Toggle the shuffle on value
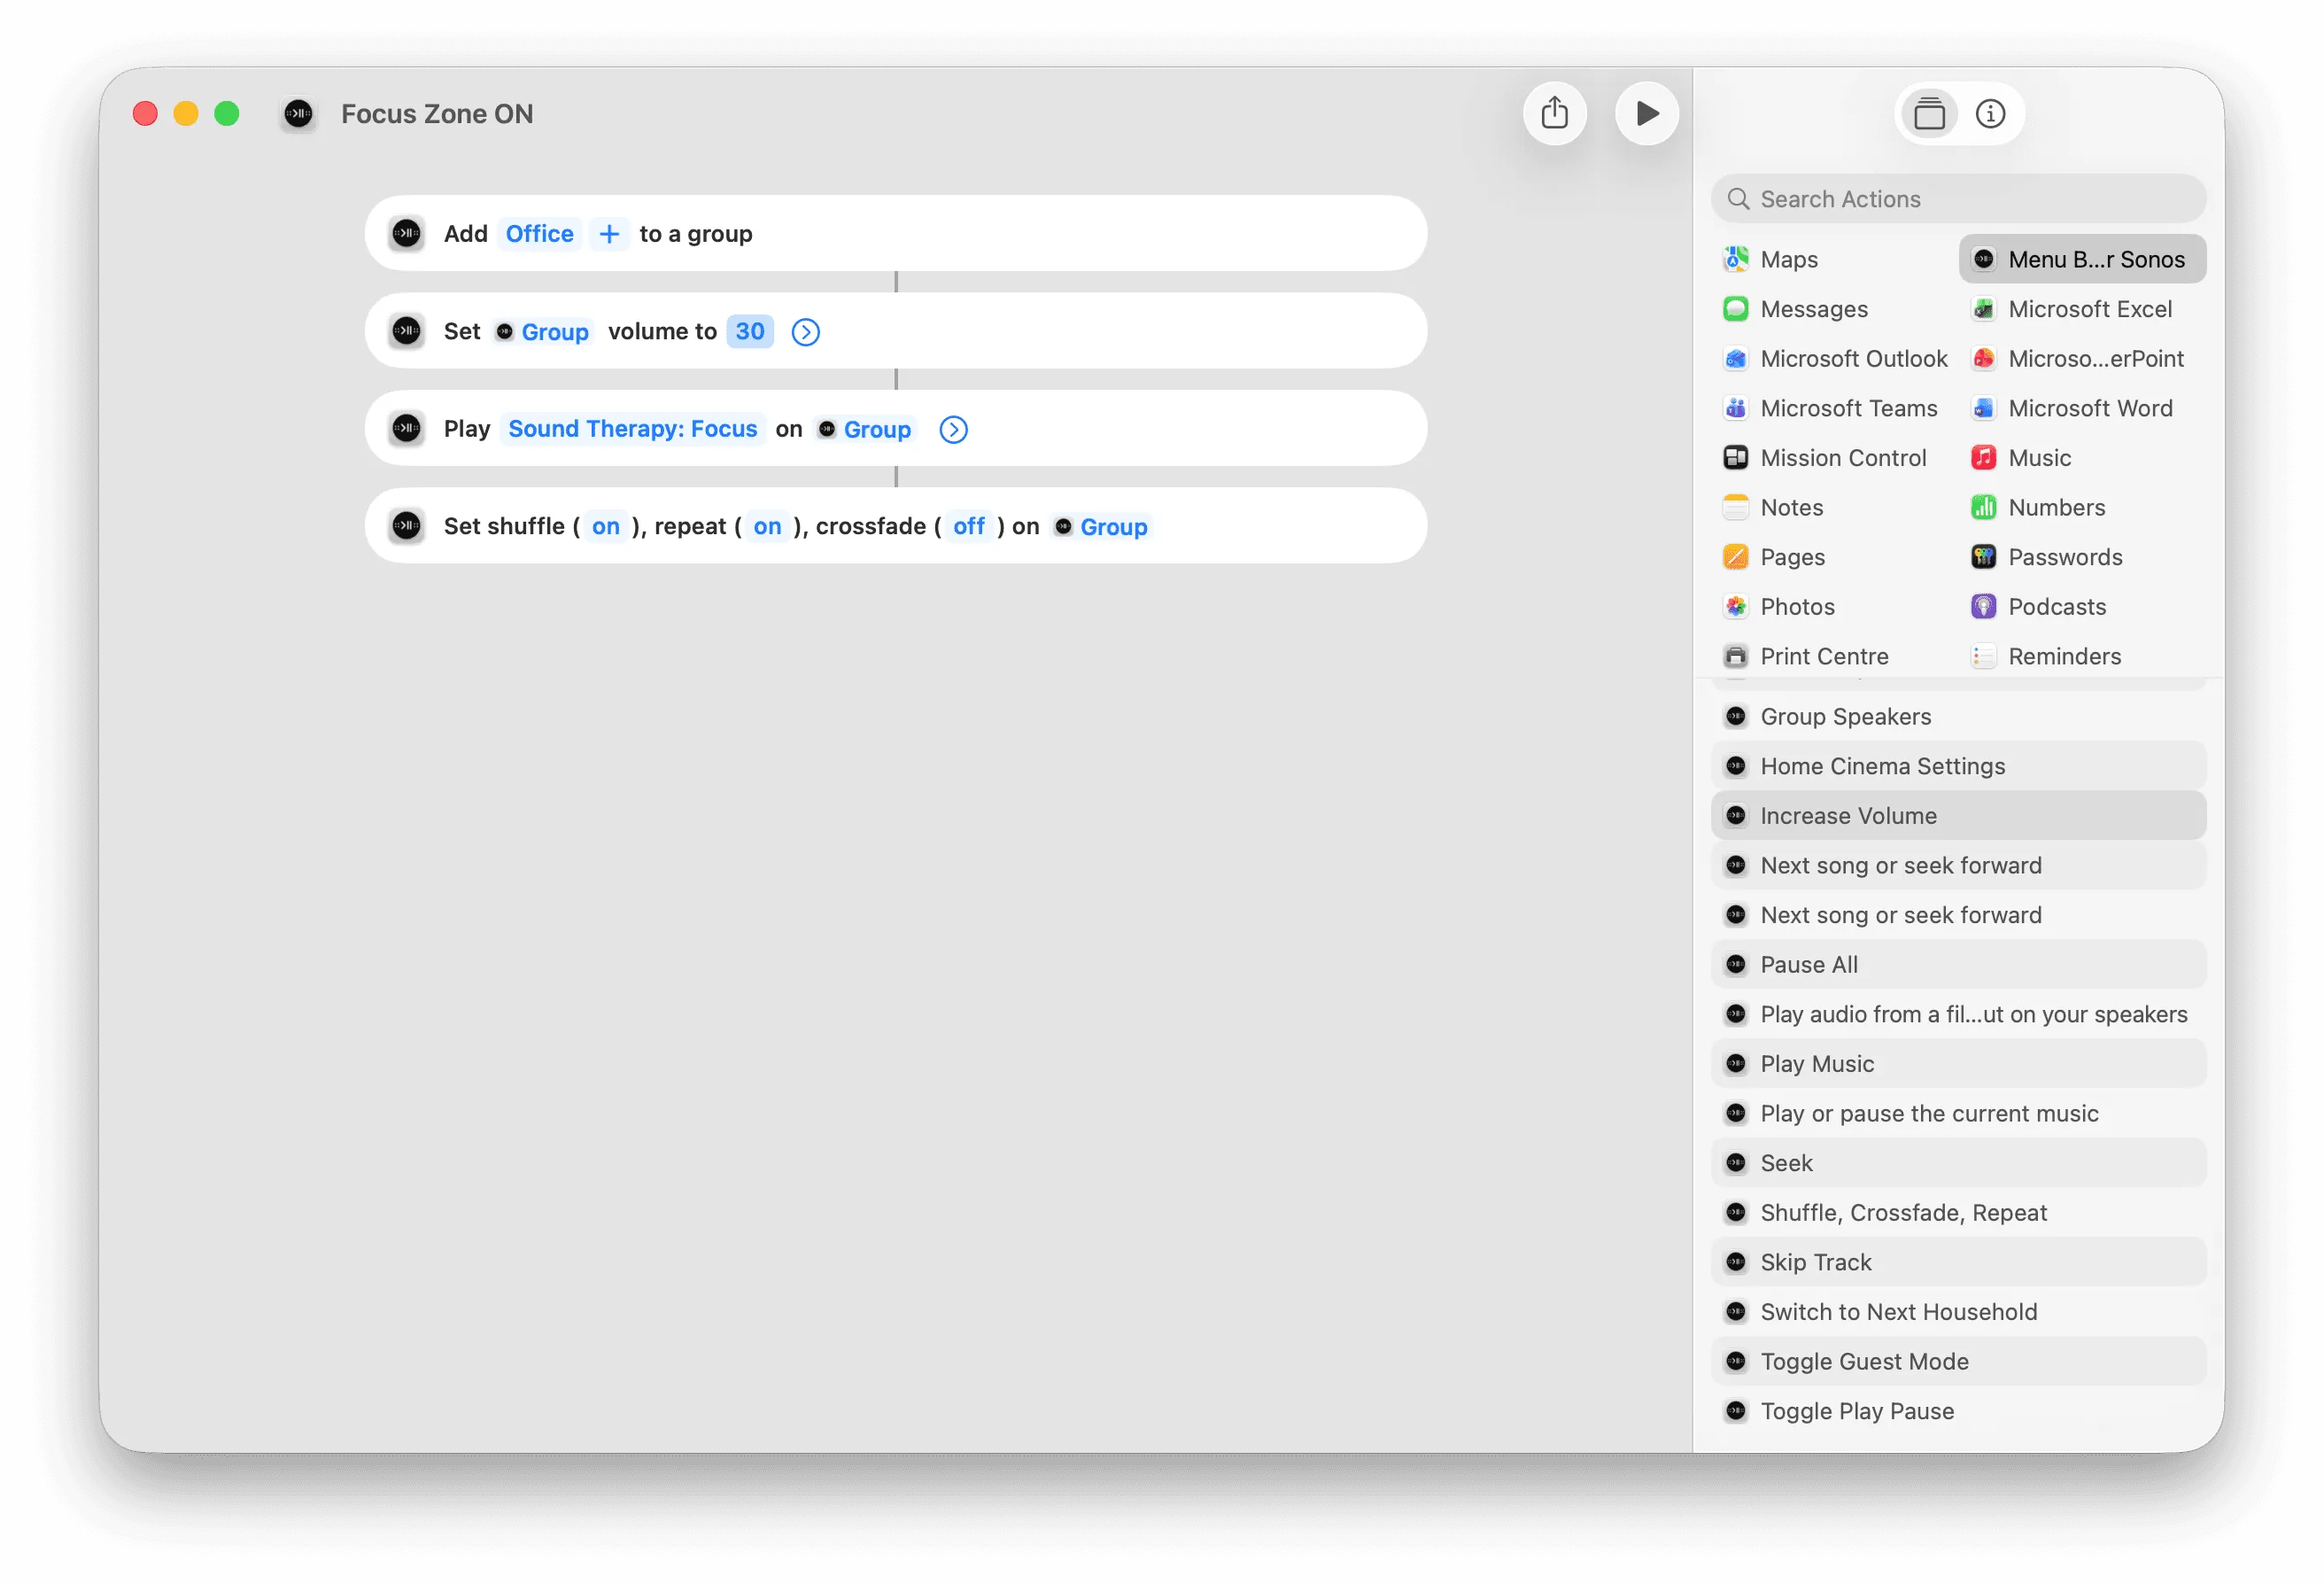This screenshot has width=2324, height=1584. tap(605, 526)
